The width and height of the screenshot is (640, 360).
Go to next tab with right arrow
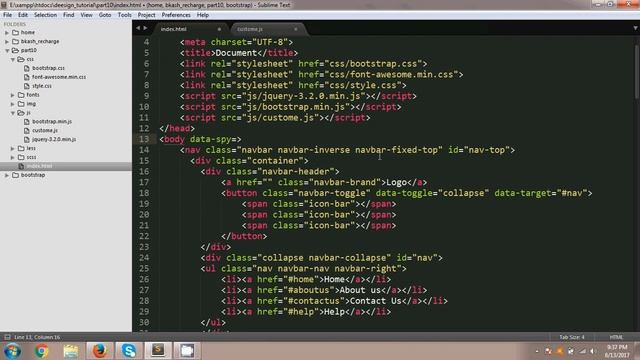click(x=145, y=28)
